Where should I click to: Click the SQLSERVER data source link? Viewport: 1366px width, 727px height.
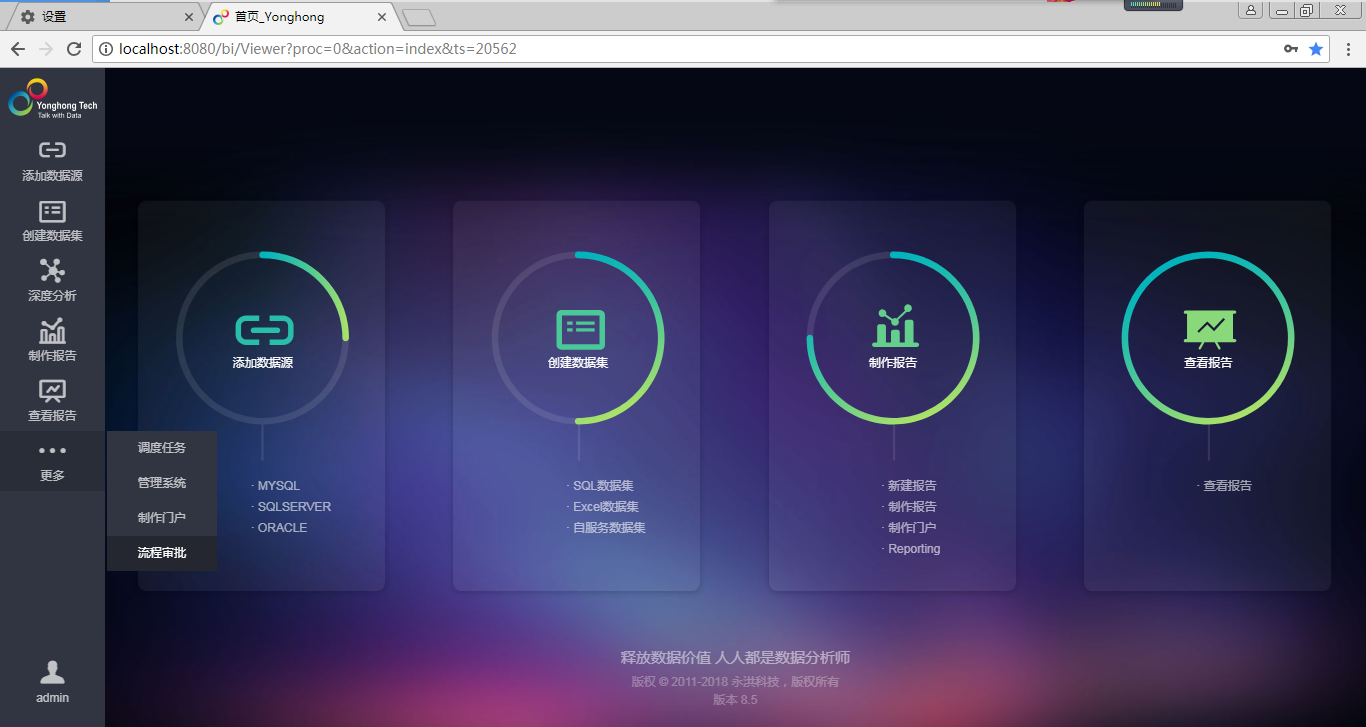pos(294,507)
